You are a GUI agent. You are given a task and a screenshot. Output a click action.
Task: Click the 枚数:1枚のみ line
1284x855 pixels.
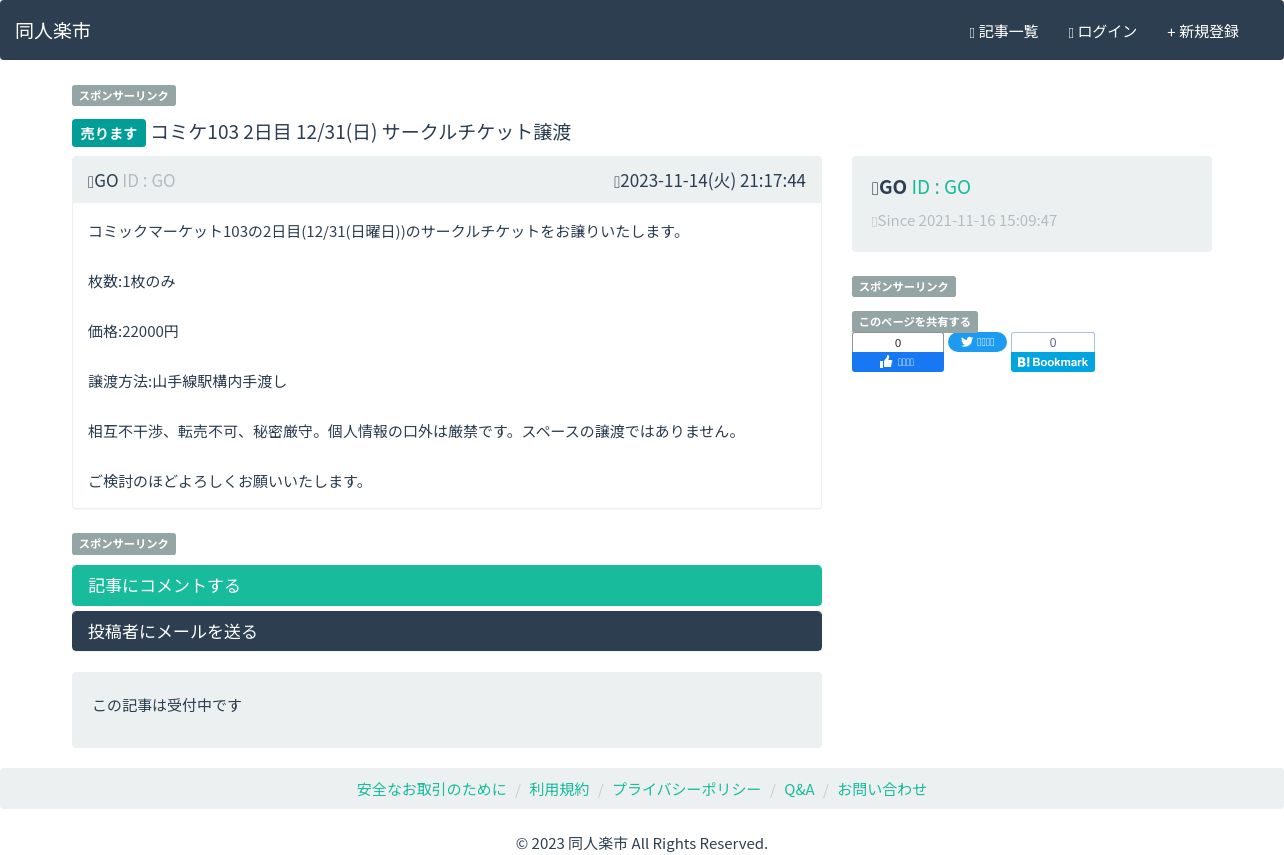pyautogui.click(x=132, y=281)
